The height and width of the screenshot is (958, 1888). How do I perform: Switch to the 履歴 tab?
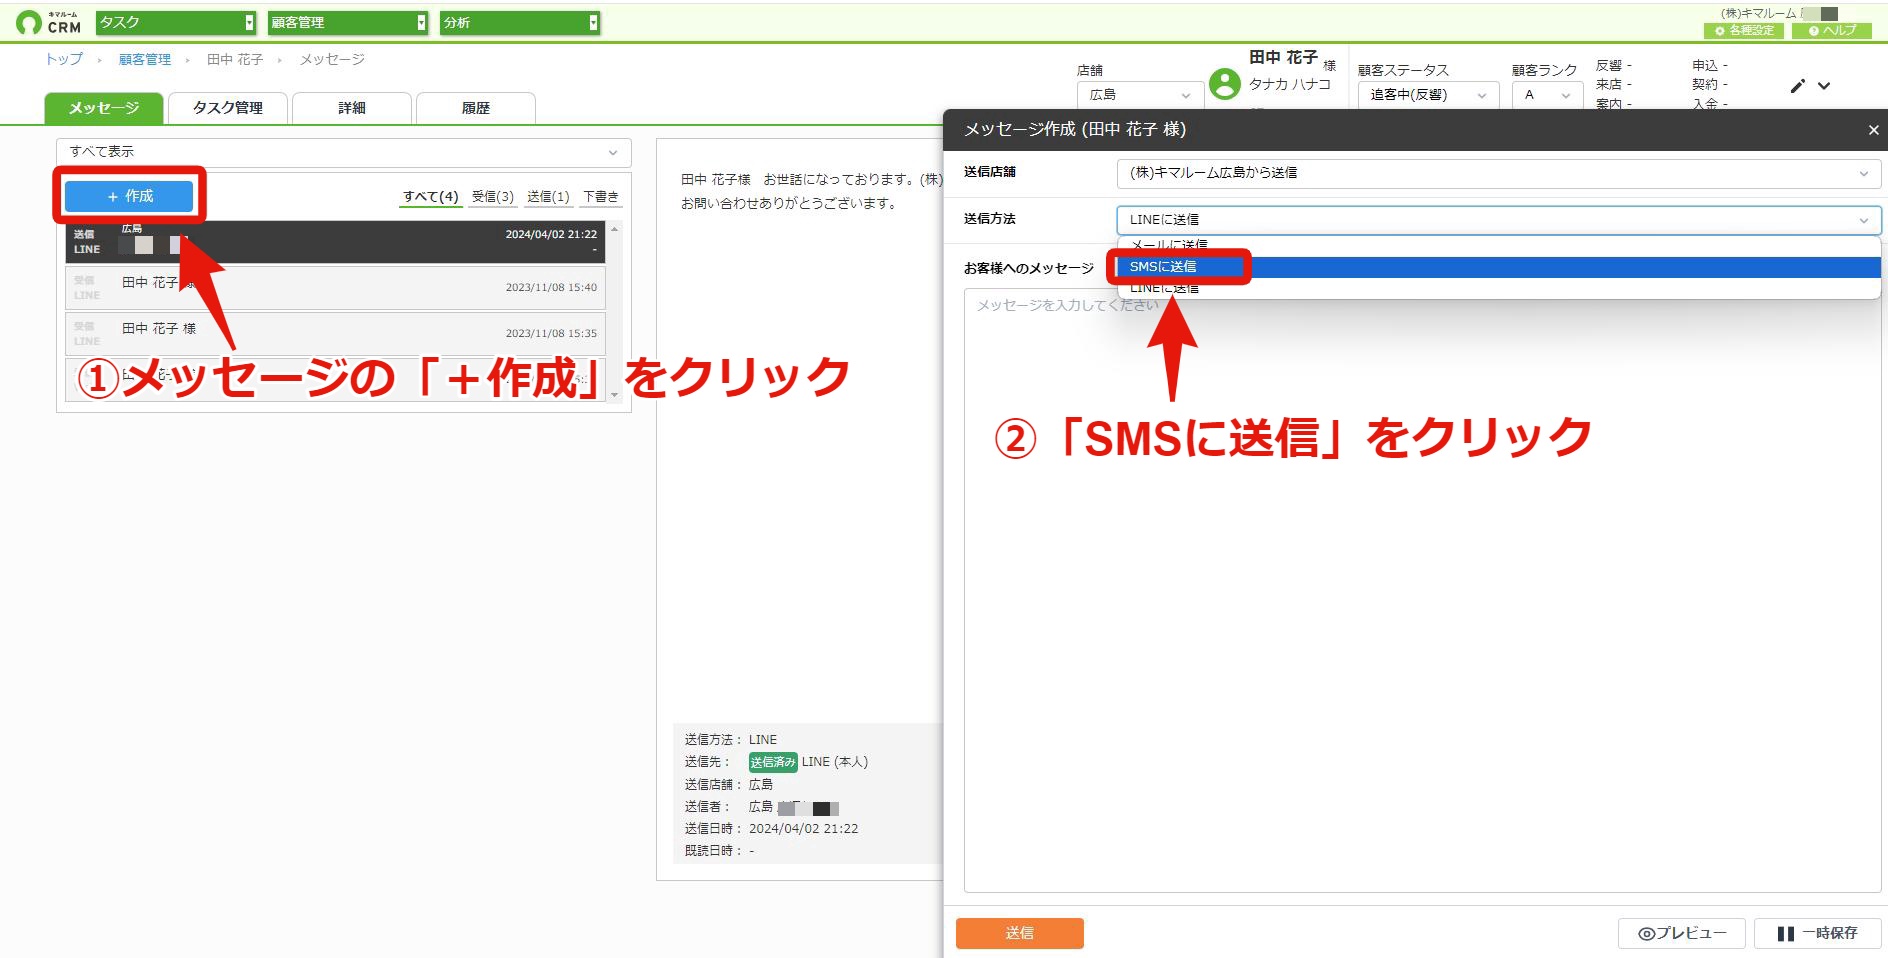(476, 108)
